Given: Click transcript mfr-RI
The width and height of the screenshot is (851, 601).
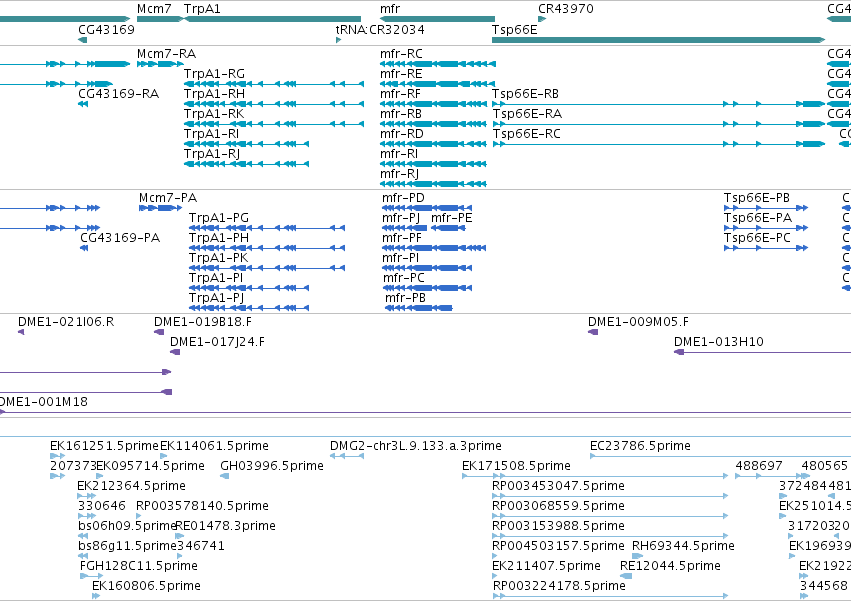Looking at the screenshot, I should click(x=433, y=165).
